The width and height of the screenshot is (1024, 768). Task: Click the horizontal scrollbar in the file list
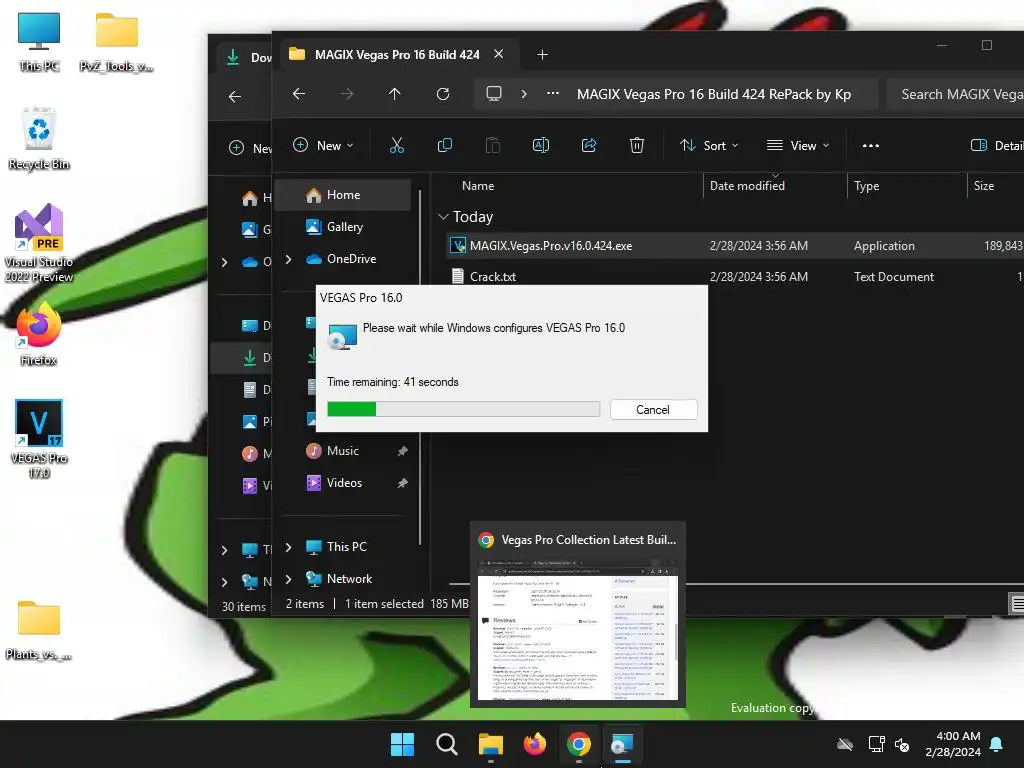coord(737,584)
